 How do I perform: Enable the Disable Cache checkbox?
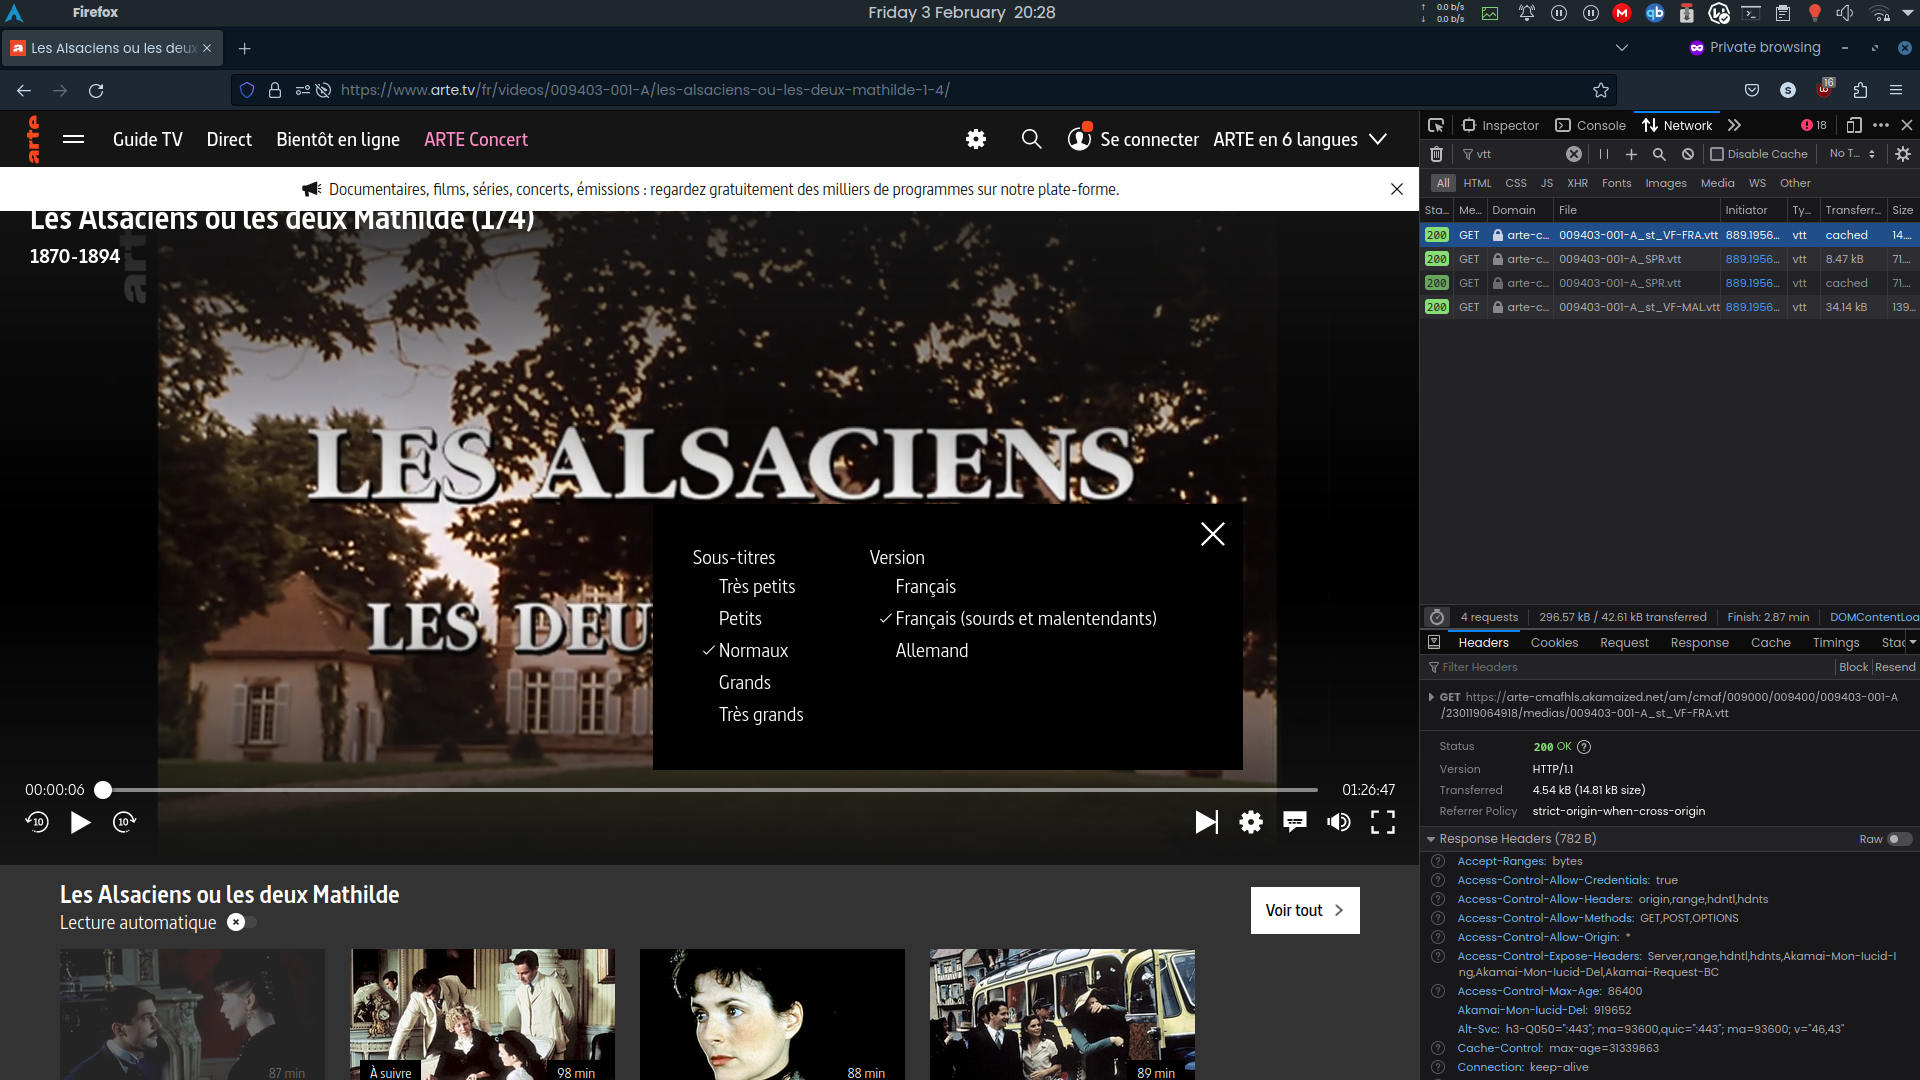coord(1717,154)
